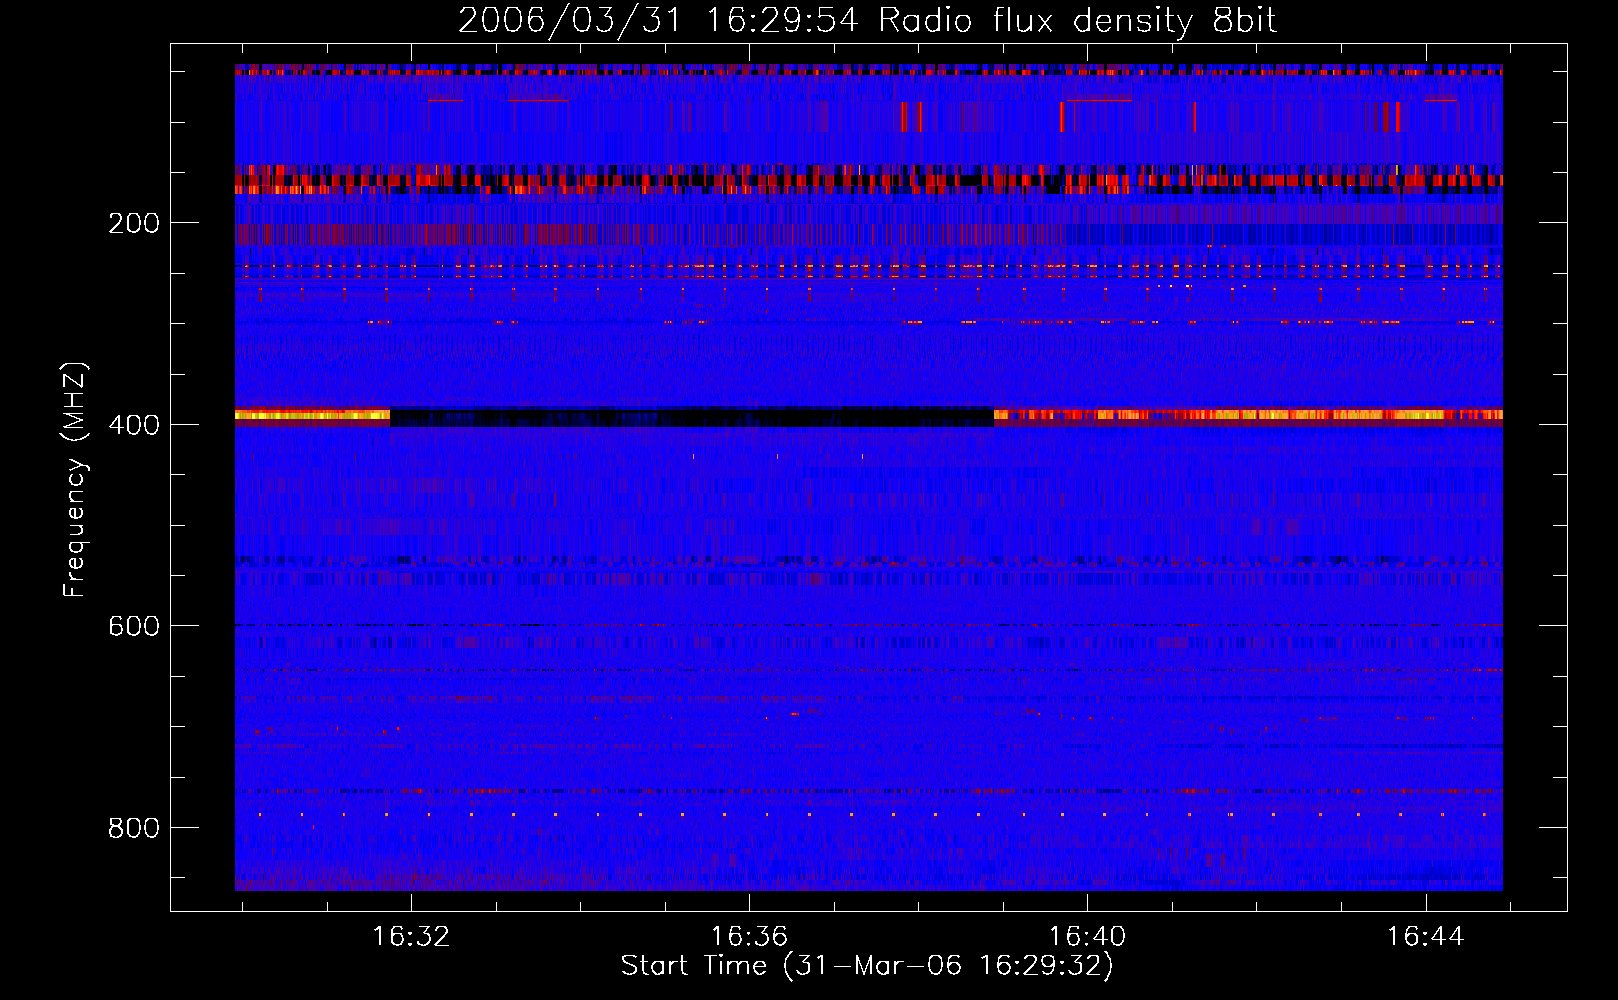Click the 800 frequency tick label
This screenshot has width=1618, height=1000.
click(x=133, y=828)
